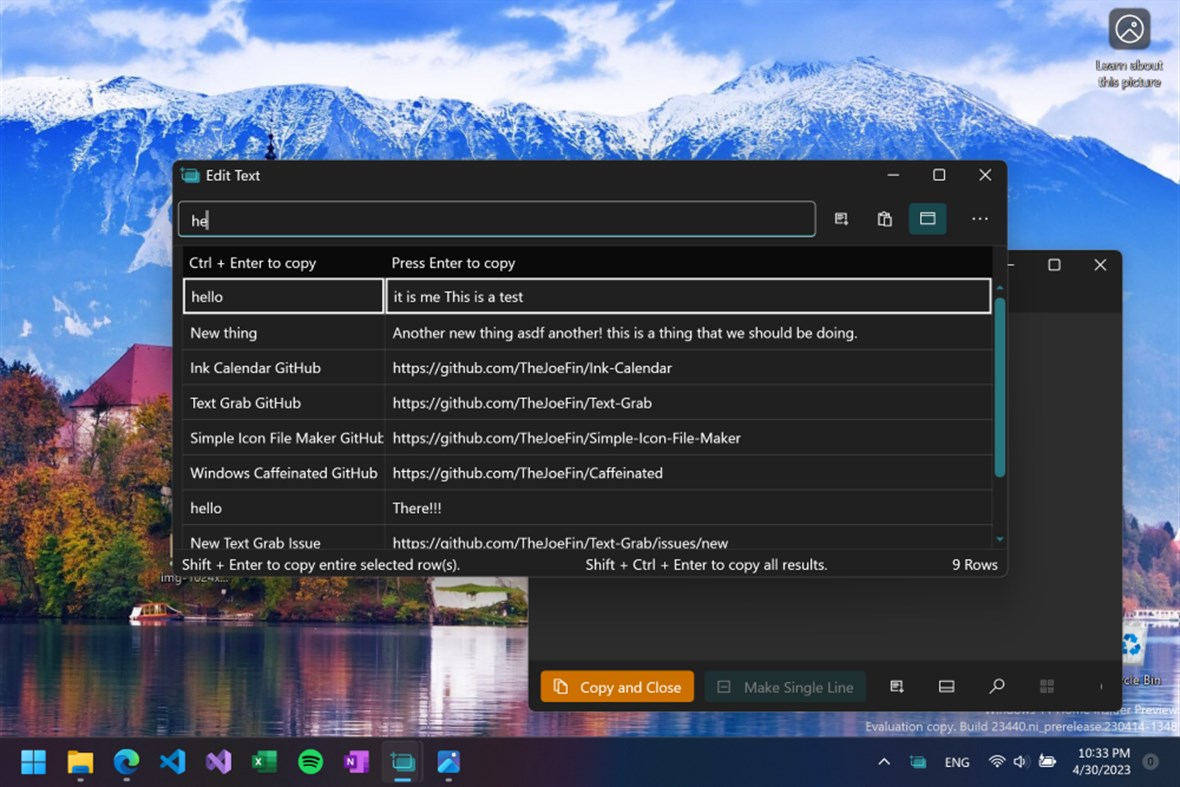Open the save results icon in bottom toolbar

pyautogui.click(x=897, y=686)
